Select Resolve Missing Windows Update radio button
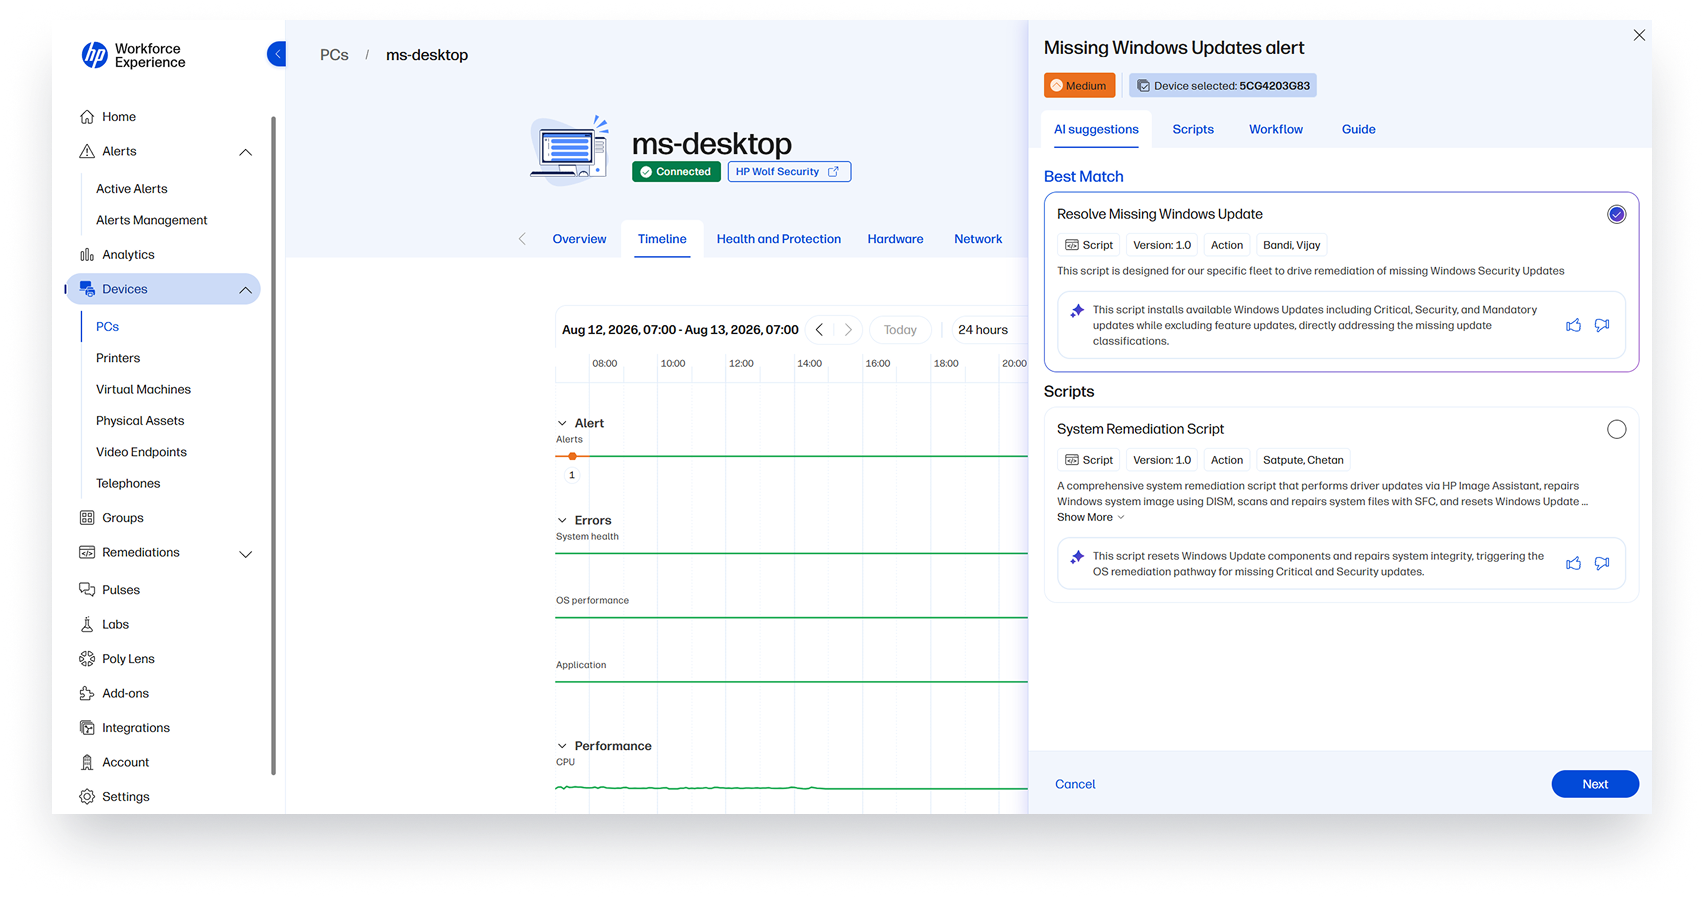This screenshot has width=1704, height=899. coord(1616,214)
